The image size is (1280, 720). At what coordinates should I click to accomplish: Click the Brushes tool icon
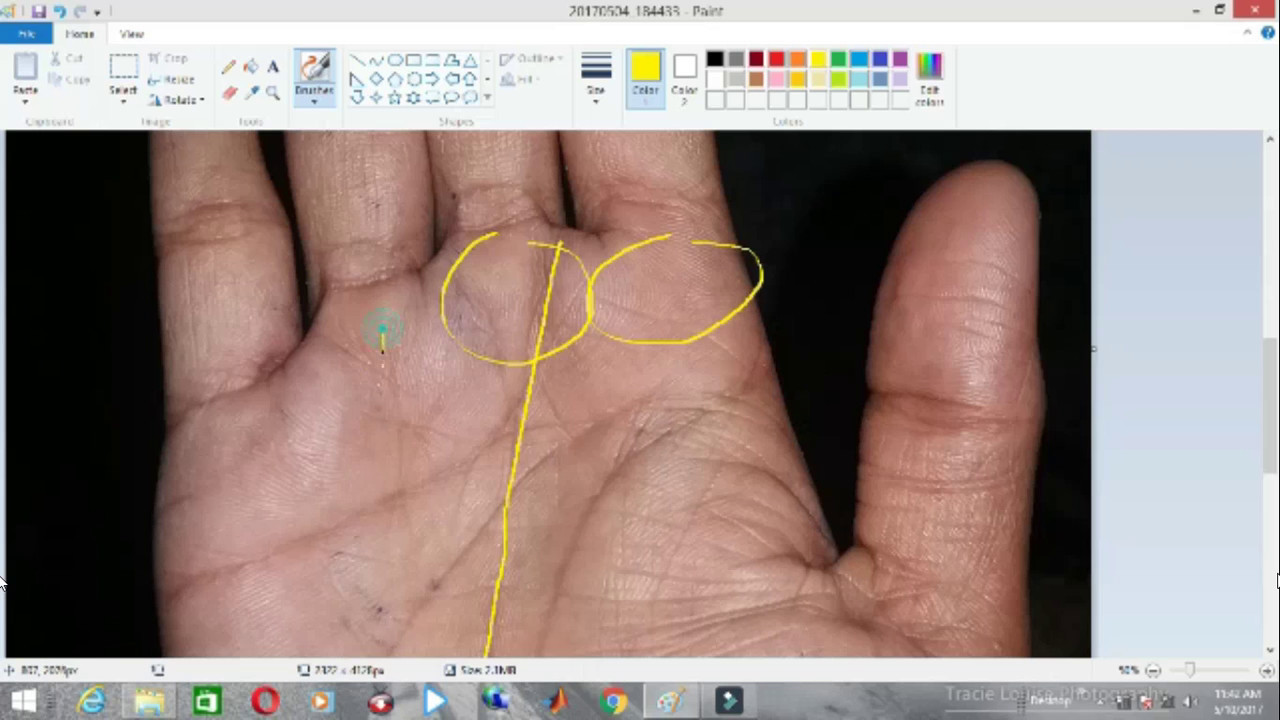coord(314,68)
